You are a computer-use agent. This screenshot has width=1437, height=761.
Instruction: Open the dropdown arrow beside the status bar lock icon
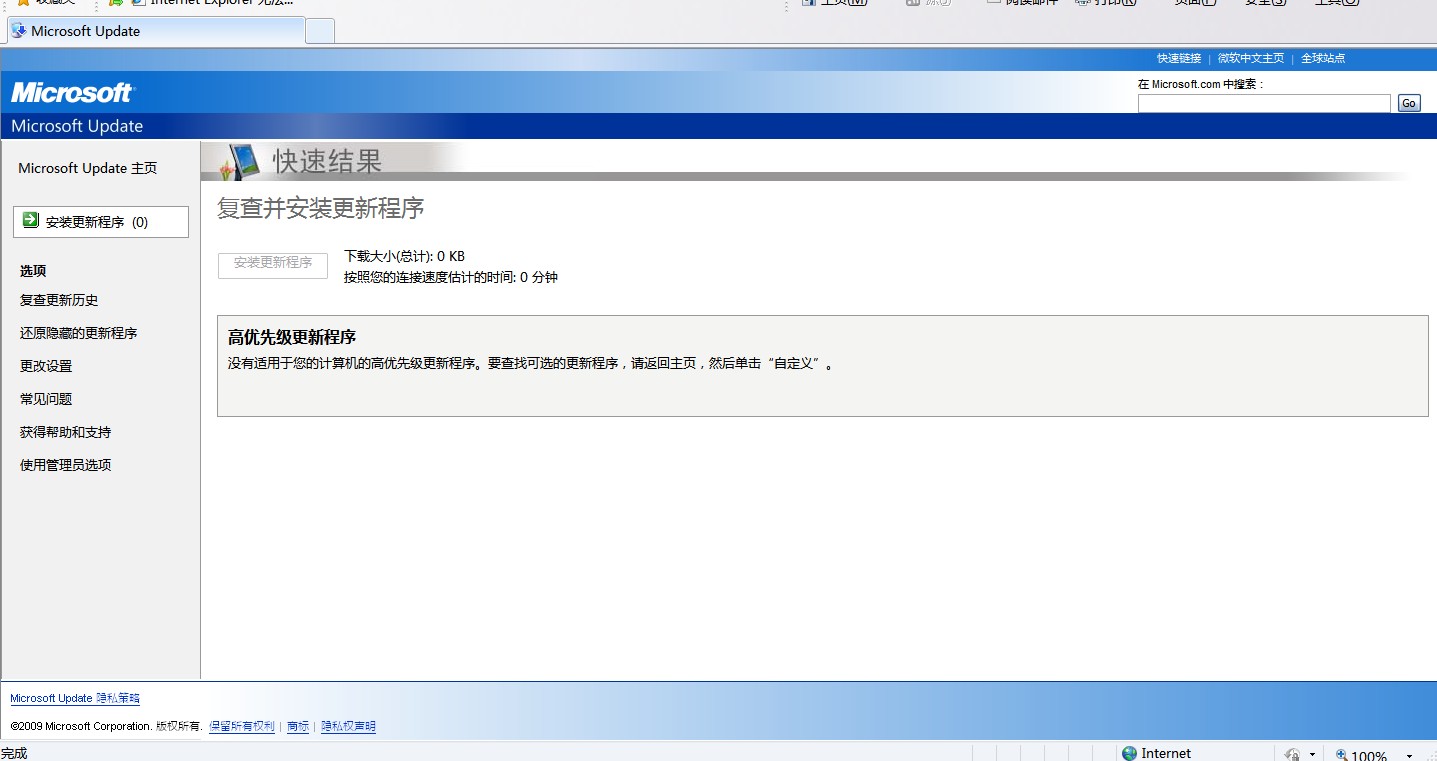pyautogui.click(x=1310, y=756)
